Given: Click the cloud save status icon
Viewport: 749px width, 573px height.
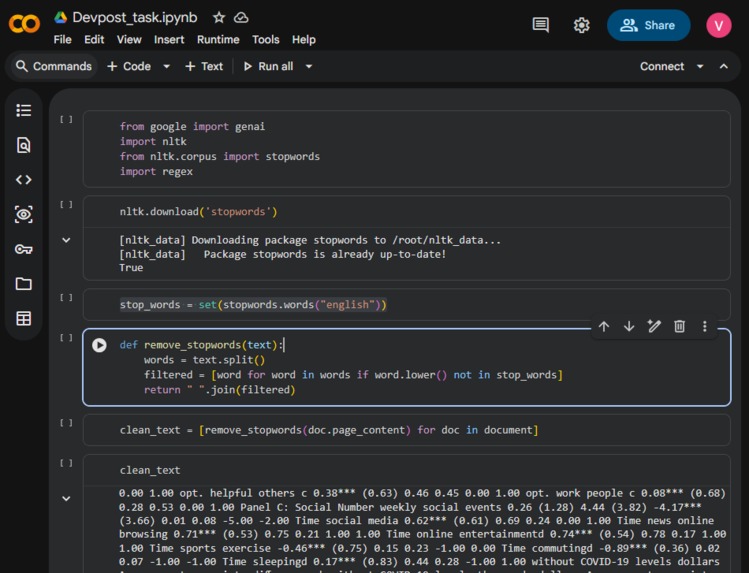Looking at the screenshot, I should tap(241, 18).
